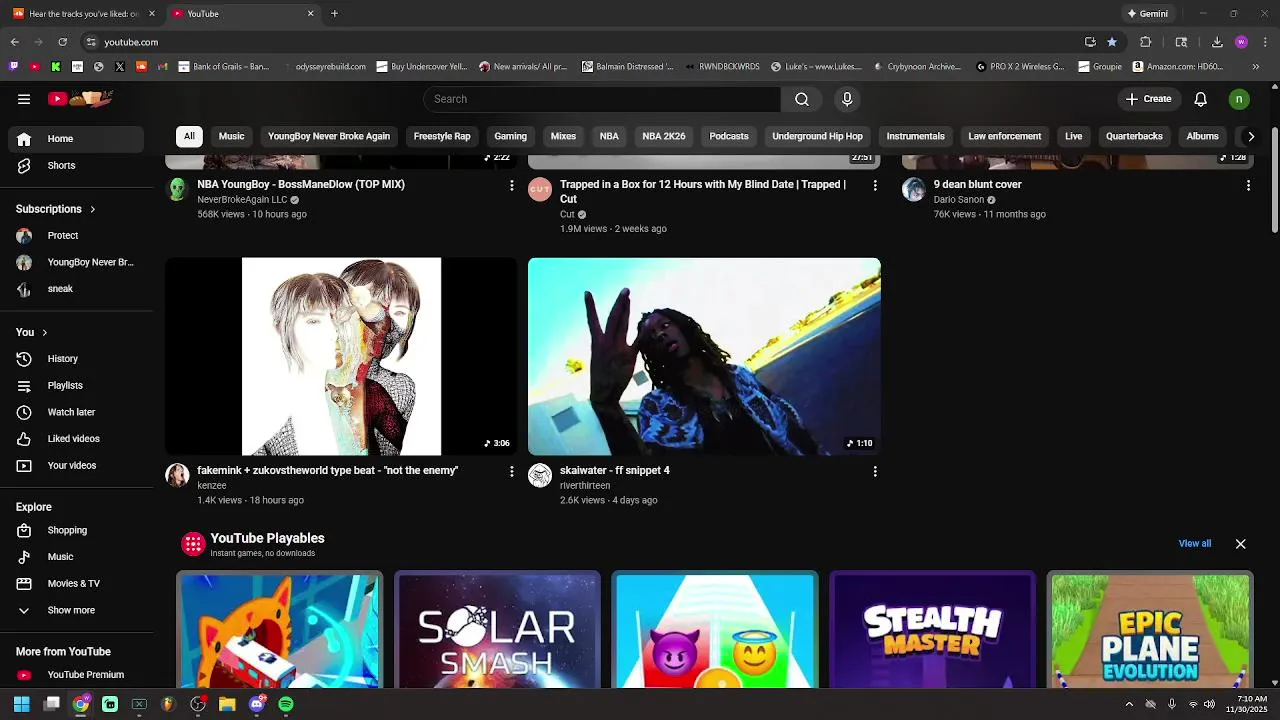Open Movies & TV under Explore

77,583
